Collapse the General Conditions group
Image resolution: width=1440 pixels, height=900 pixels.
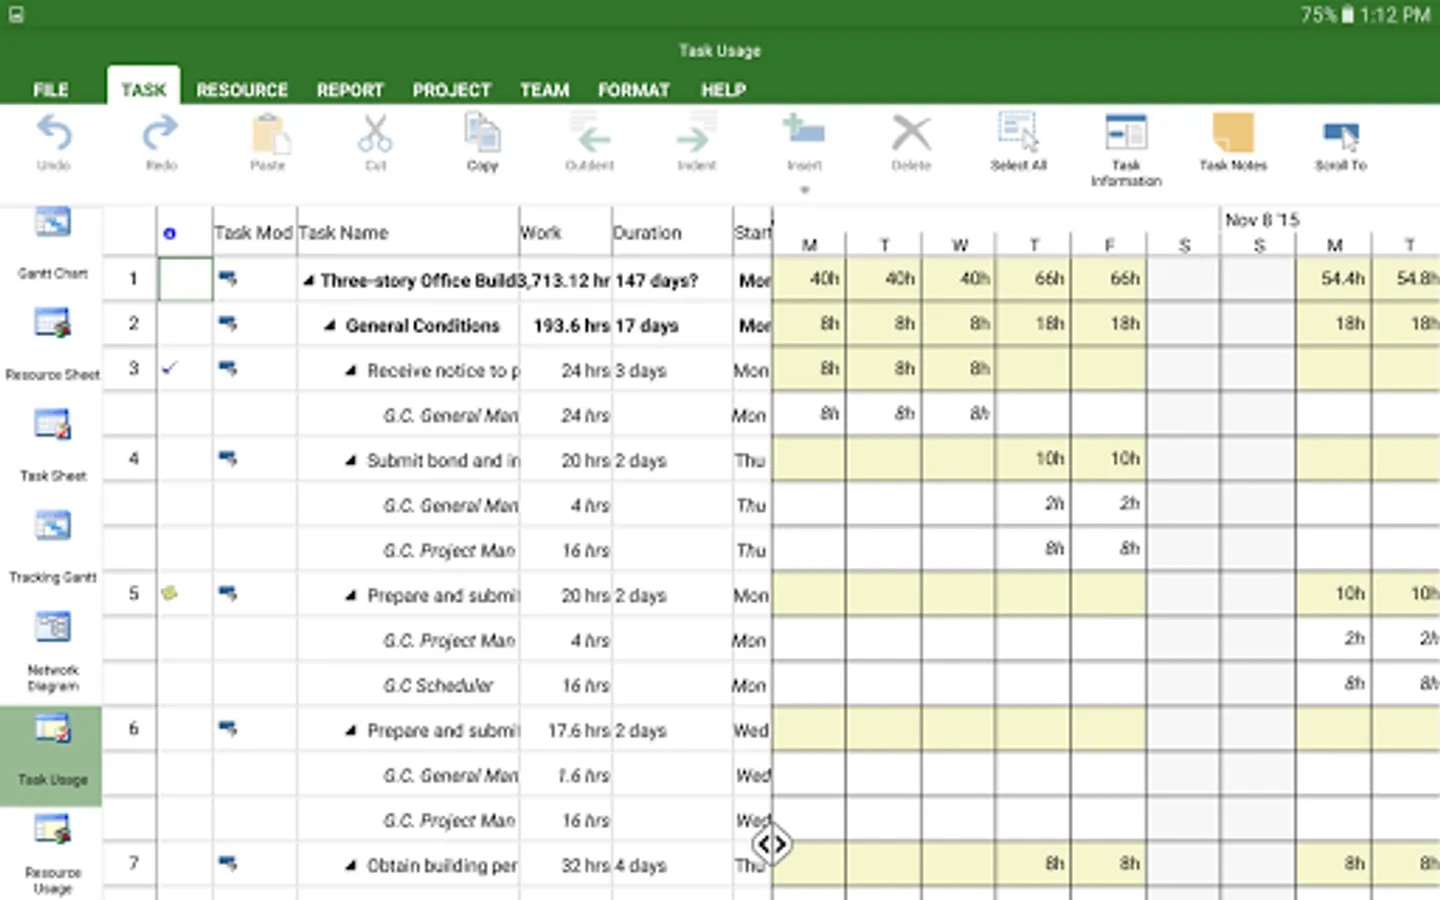pyautogui.click(x=329, y=326)
